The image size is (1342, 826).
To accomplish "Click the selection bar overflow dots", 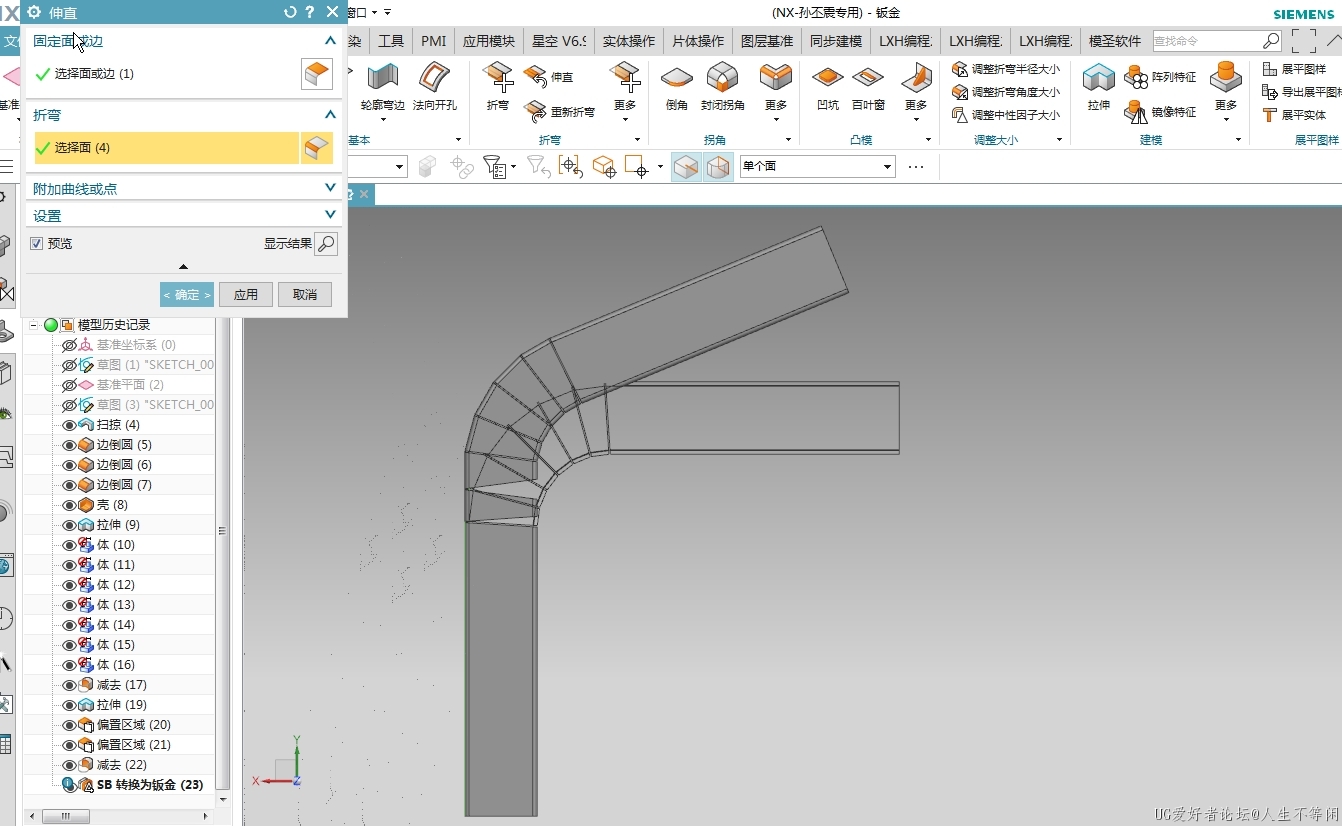I will point(916,167).
